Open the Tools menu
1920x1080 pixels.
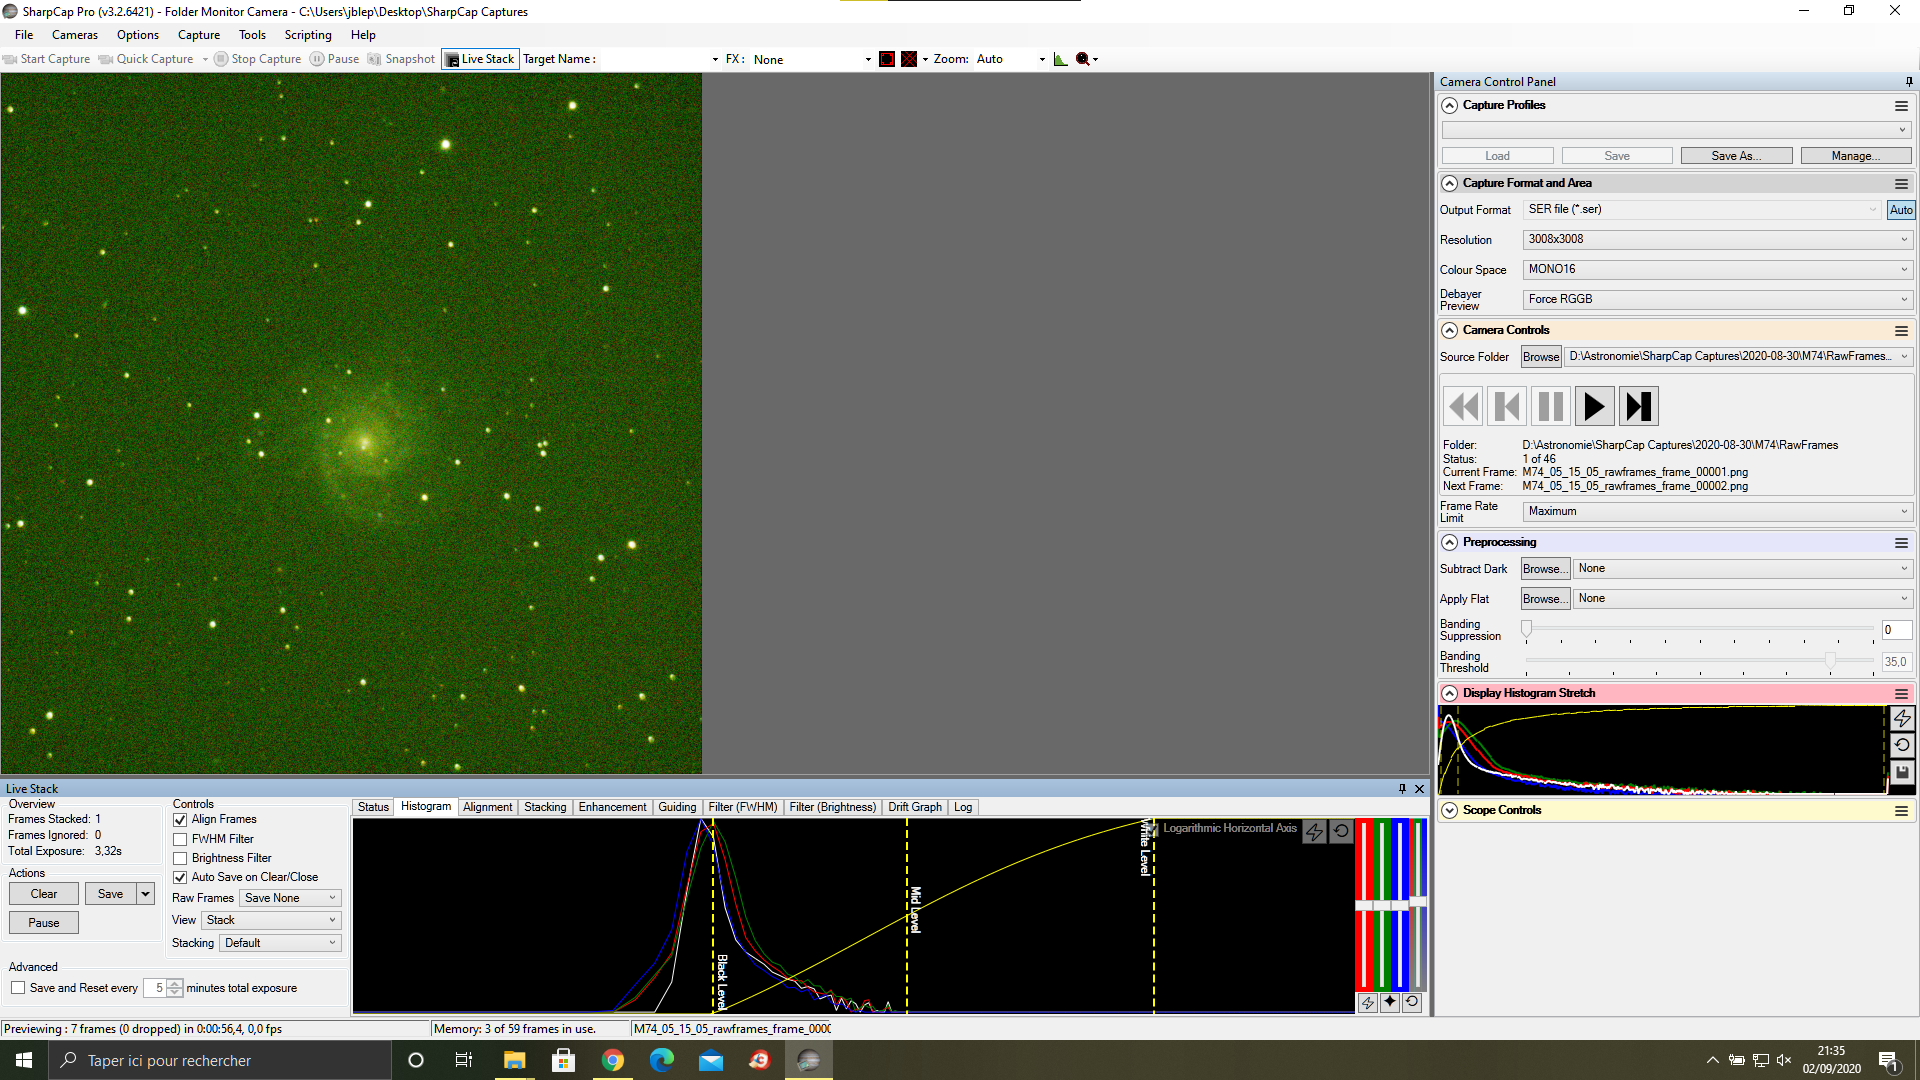pyautogui.click(x=252, y=35)
